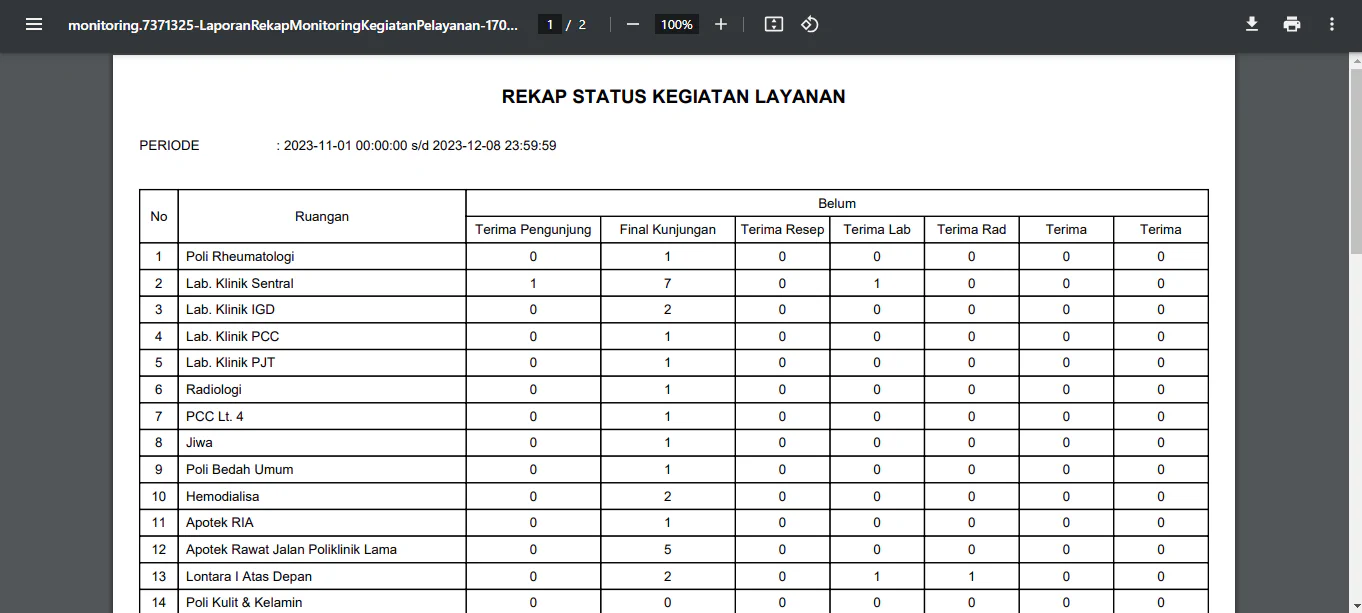The width and height of the screenshot is (1362, 613).
Task: Click Final Kunjungan value 5 for Apotek Rawat Jalan
Action: point(668,550)
